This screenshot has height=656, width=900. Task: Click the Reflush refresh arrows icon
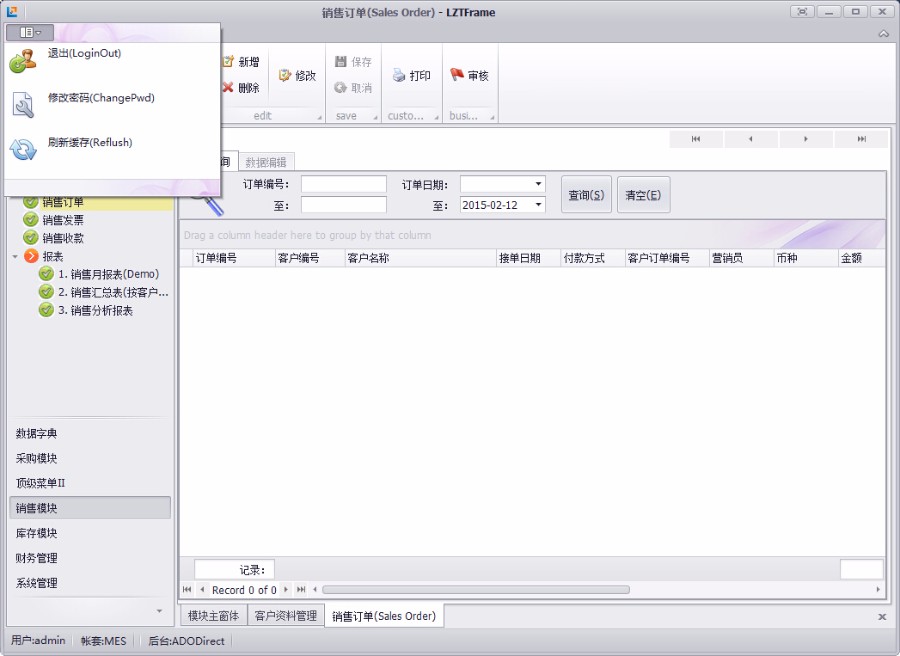point(23,149)
